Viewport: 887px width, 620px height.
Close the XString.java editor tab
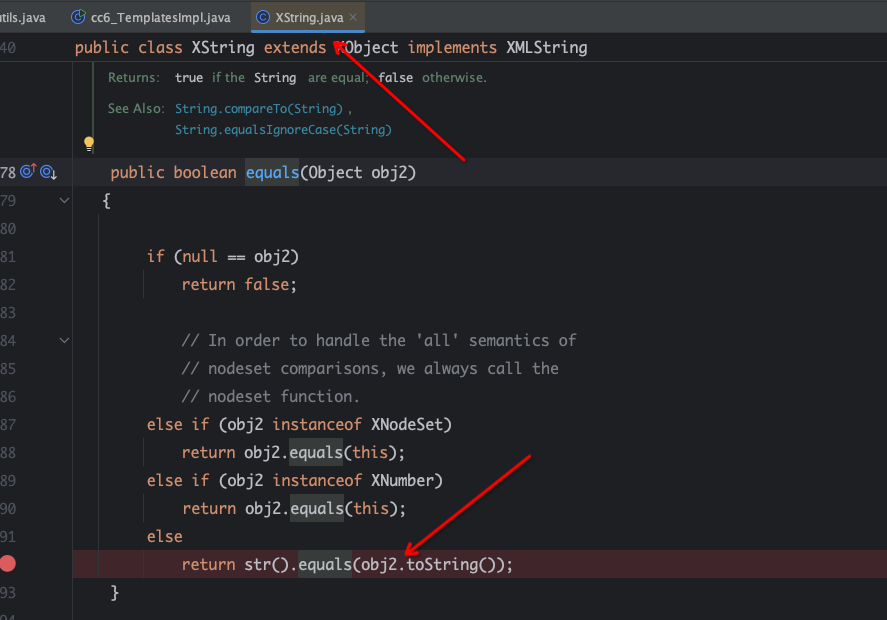351,17
